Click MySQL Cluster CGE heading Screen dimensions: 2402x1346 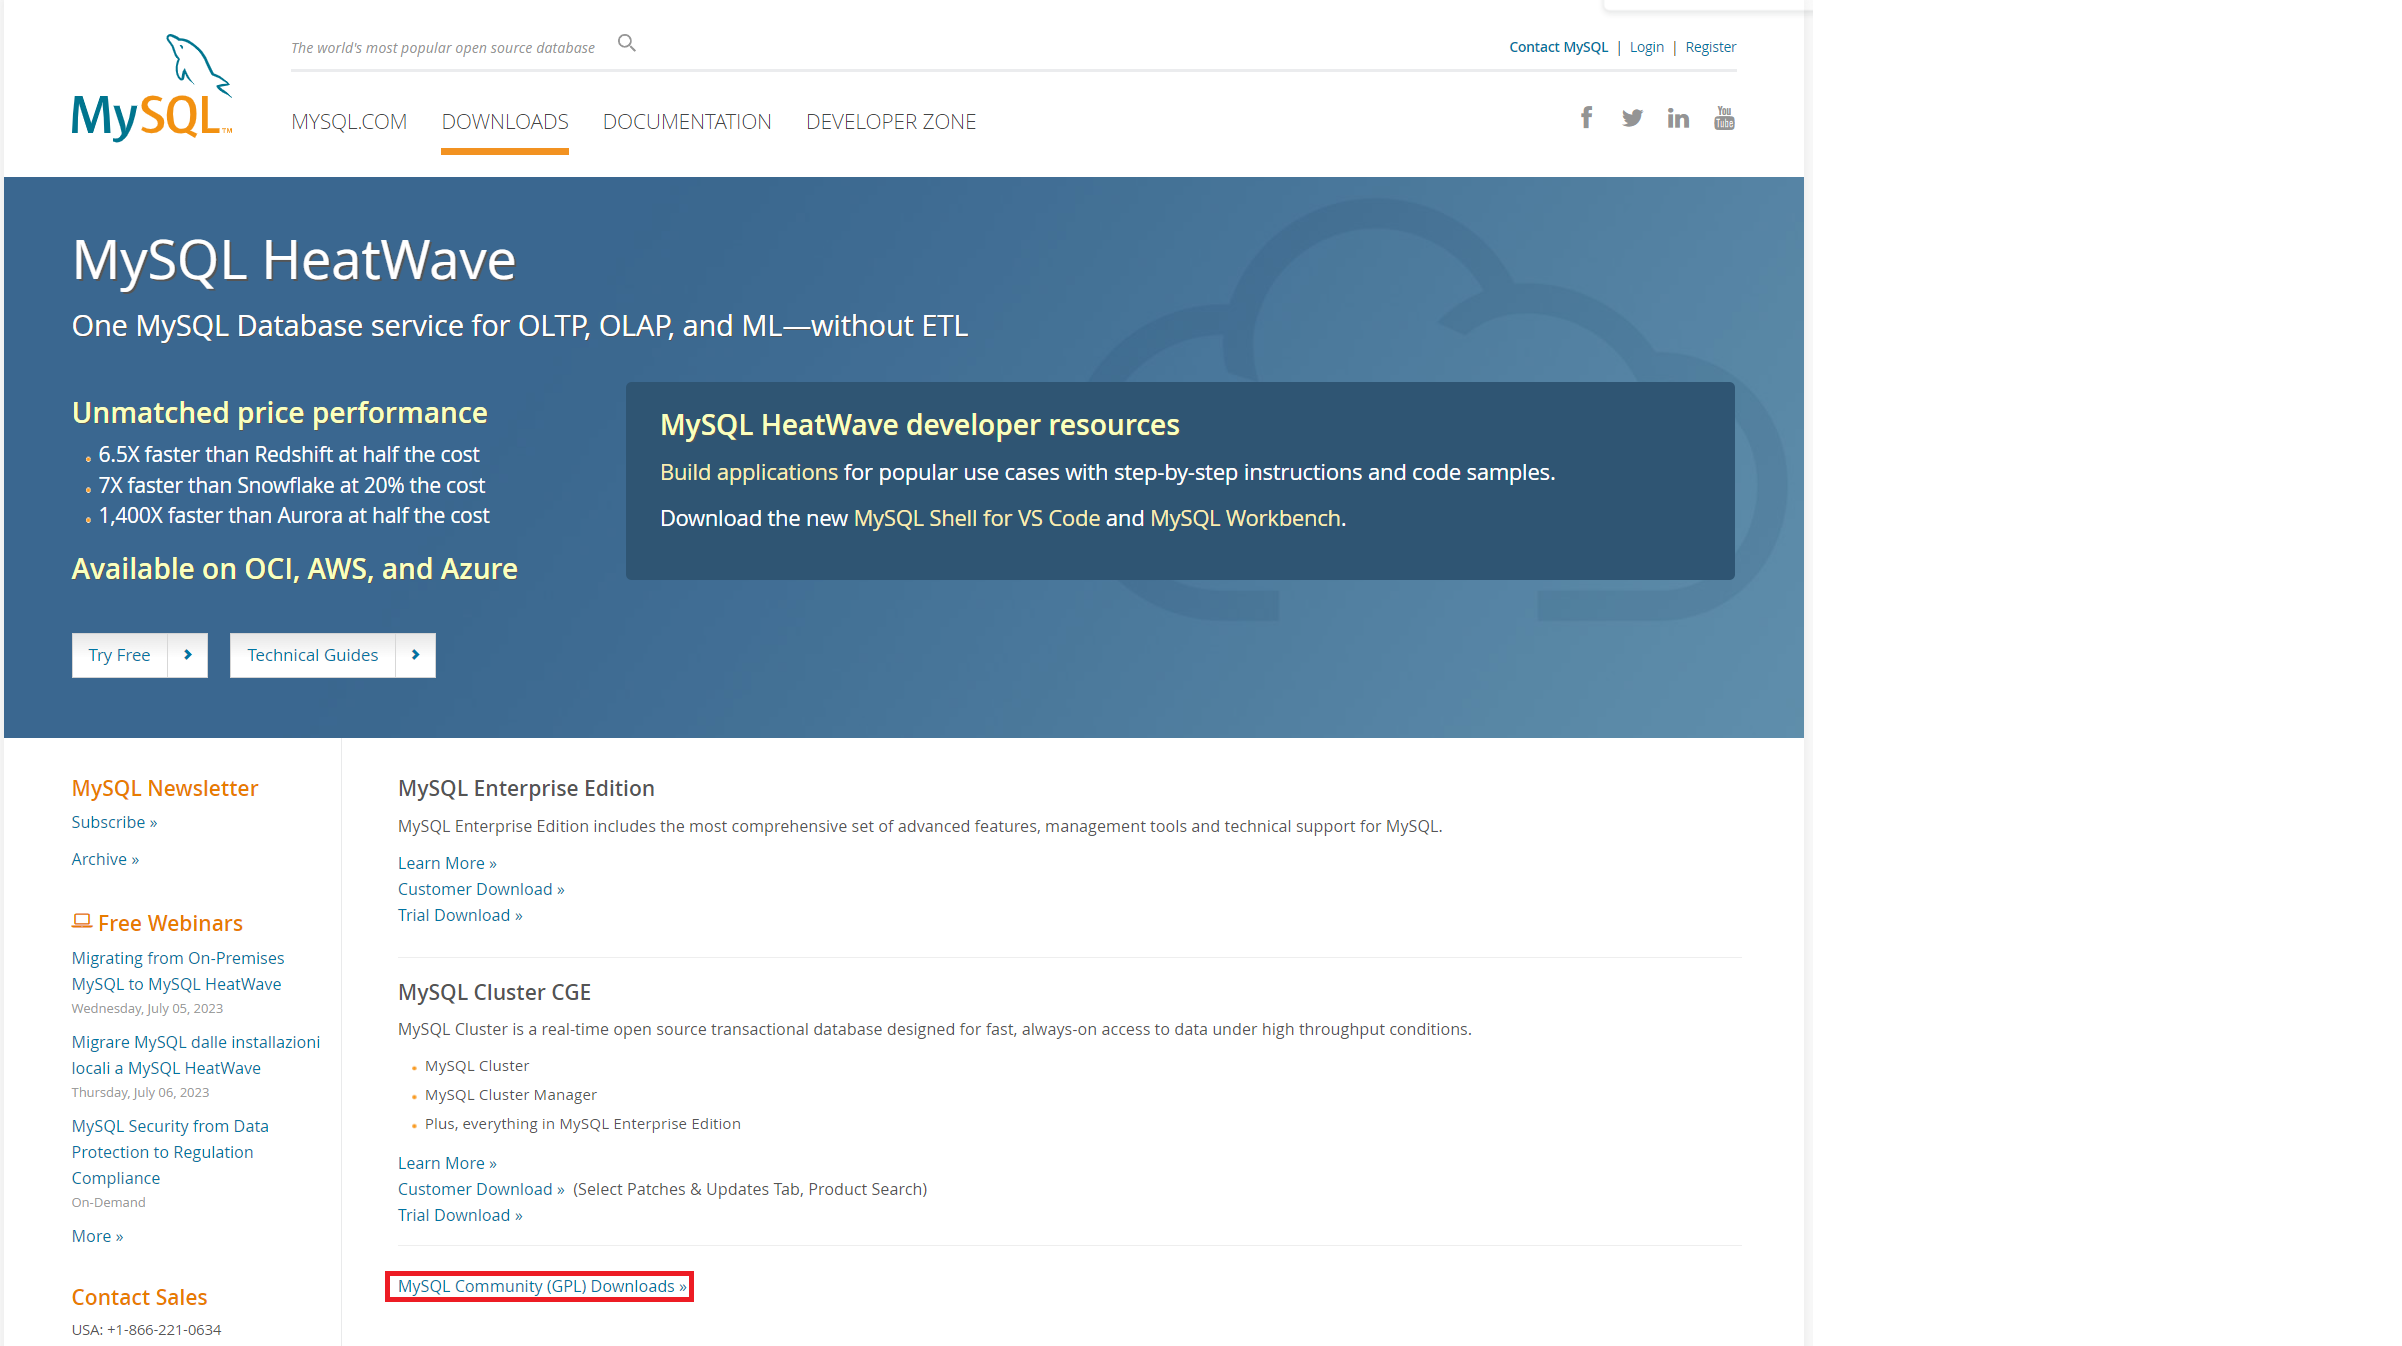(494, 992)
